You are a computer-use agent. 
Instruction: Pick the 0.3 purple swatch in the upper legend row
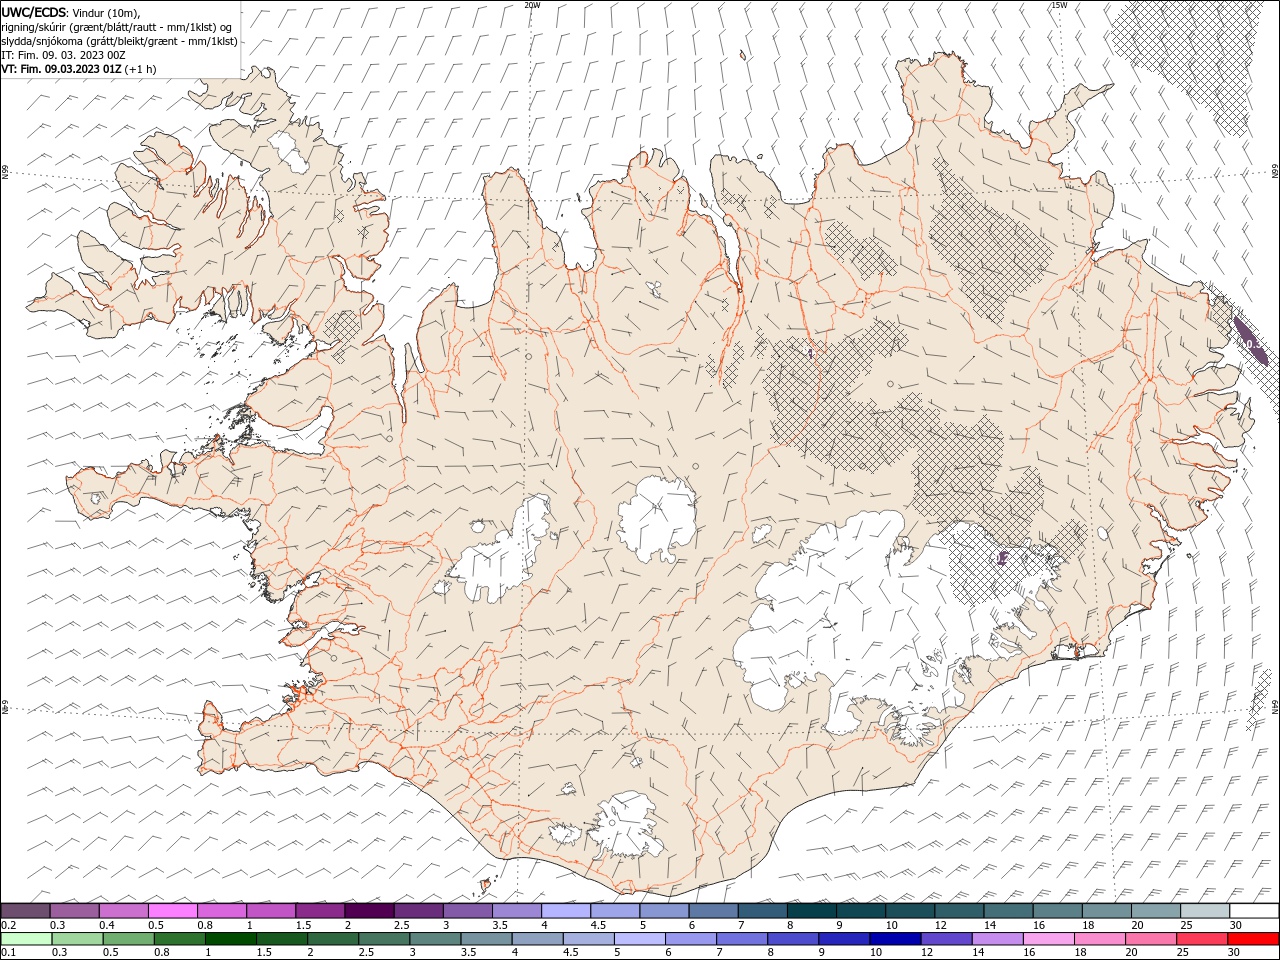[75, 911]
